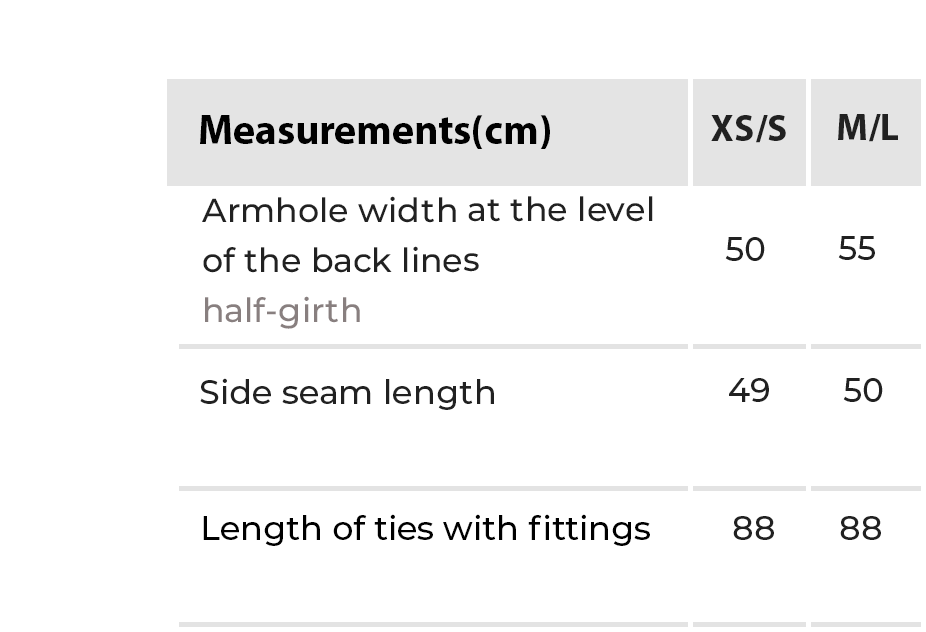926x632 pixels.
Task: Select side seam value 50 for M/L
Action: pos(862,390)
